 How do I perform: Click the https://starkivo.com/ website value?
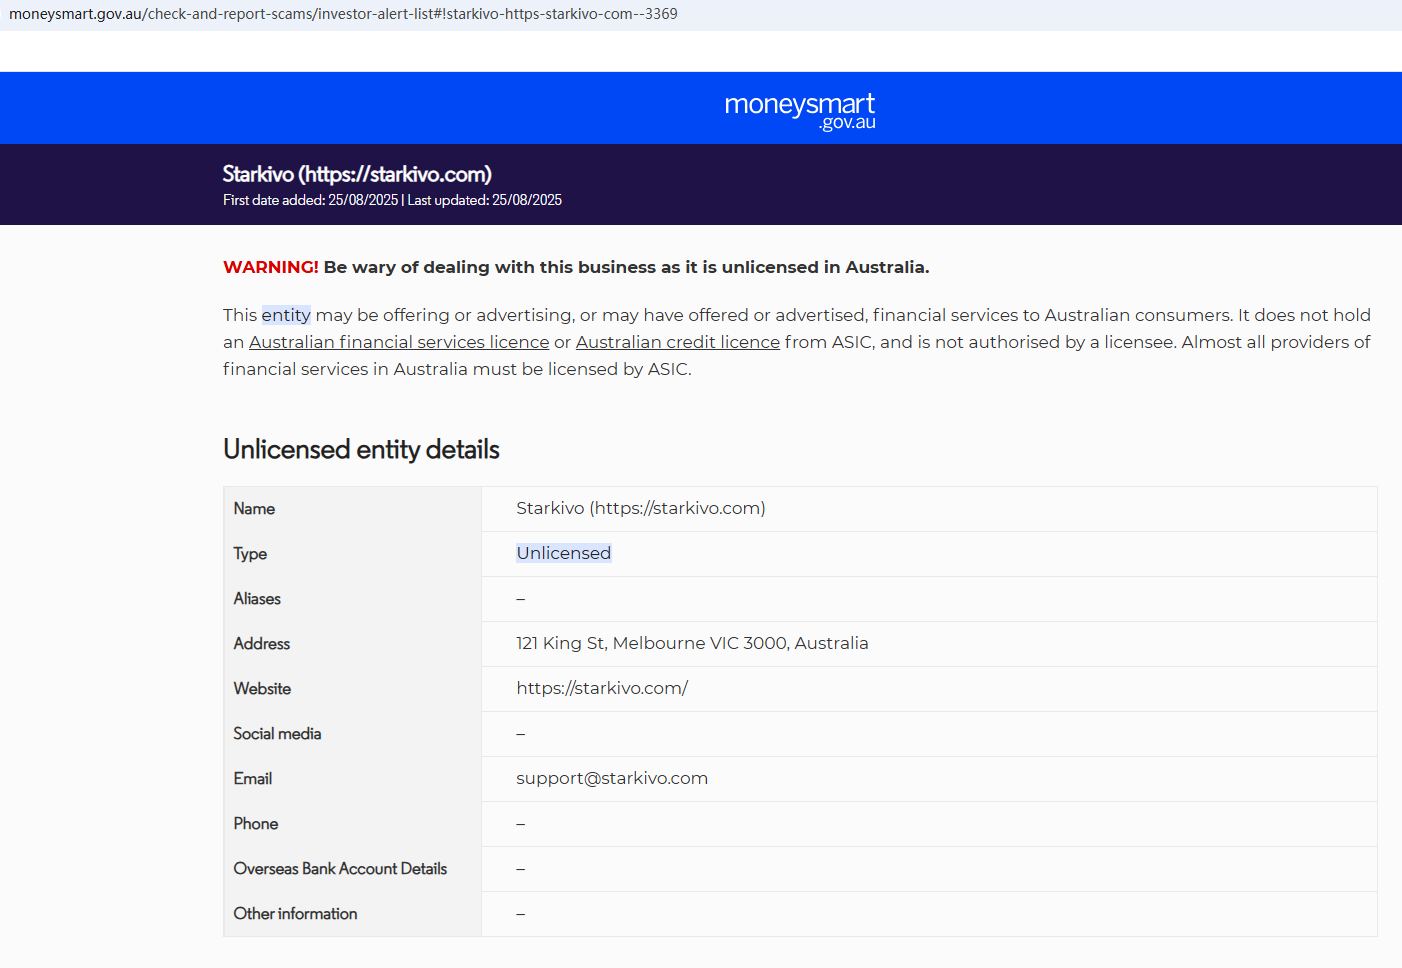click(x=601, y=688)
